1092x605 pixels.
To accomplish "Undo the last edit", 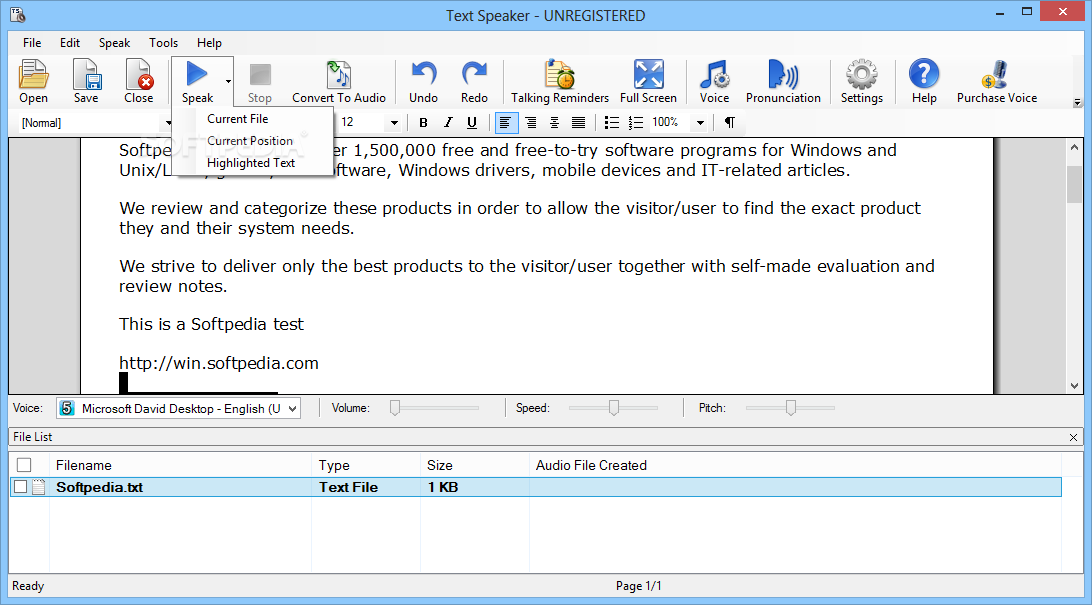I will coord(423,81).
